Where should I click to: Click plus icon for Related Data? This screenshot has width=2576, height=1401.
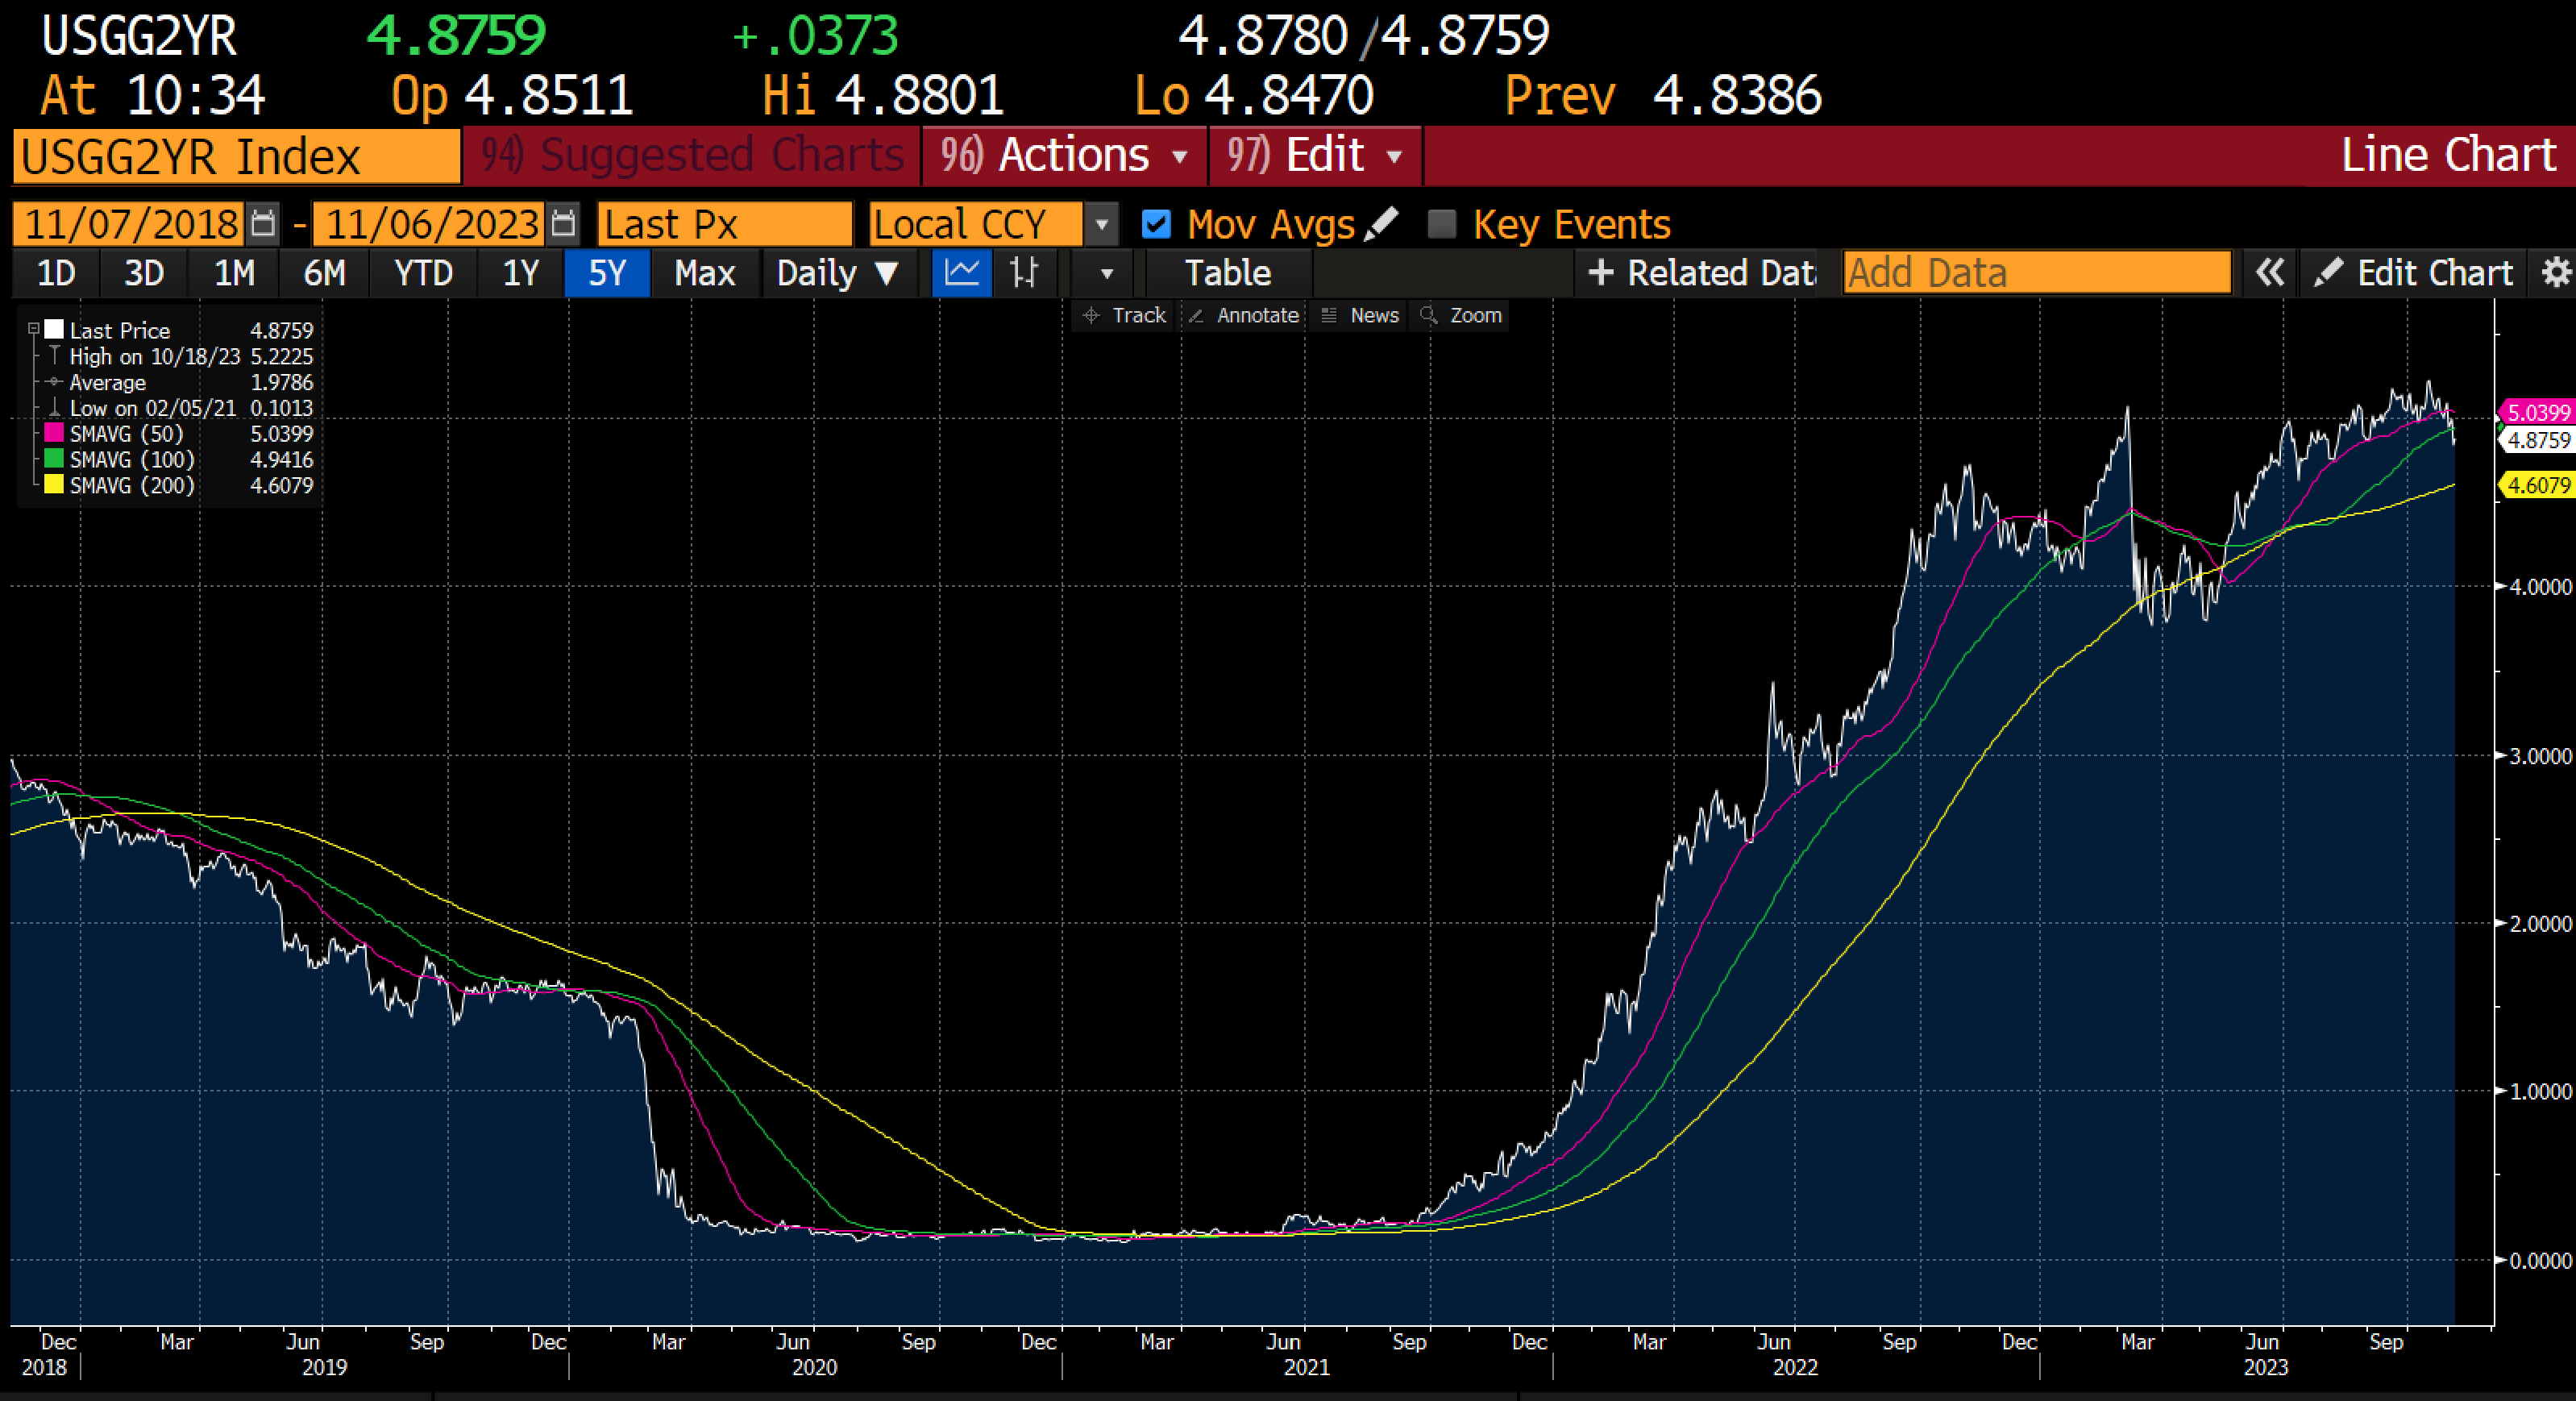tap(1600, 273)
